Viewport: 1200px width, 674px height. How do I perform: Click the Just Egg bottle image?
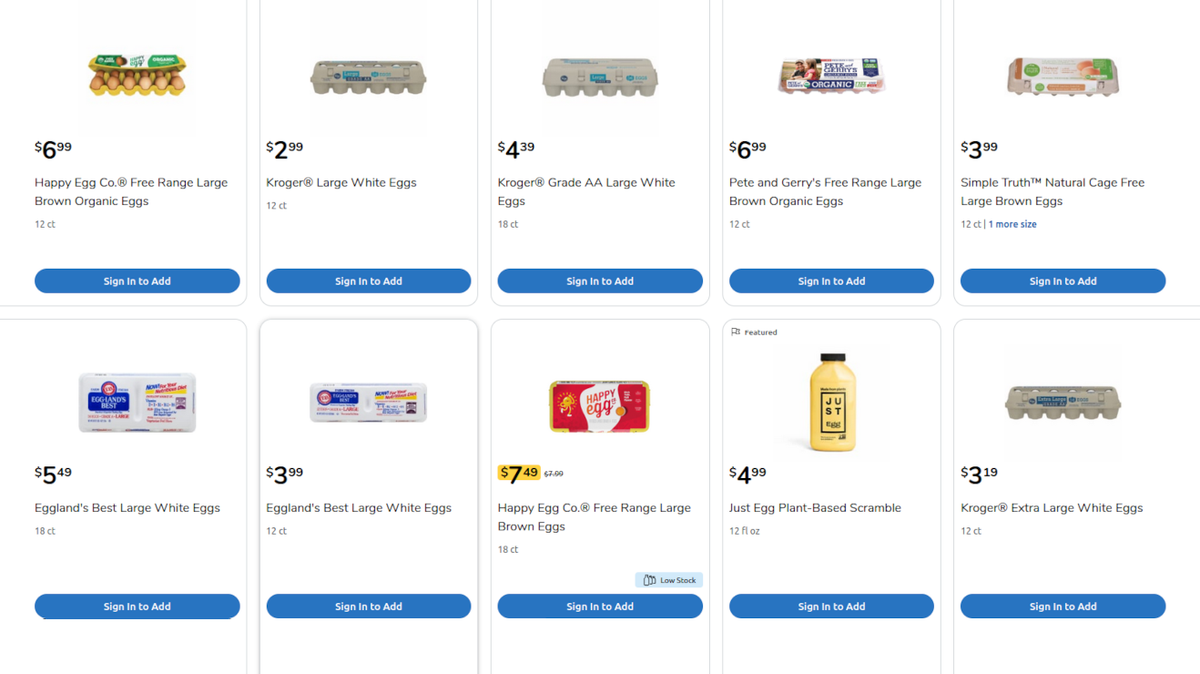[x=831, y=402]
